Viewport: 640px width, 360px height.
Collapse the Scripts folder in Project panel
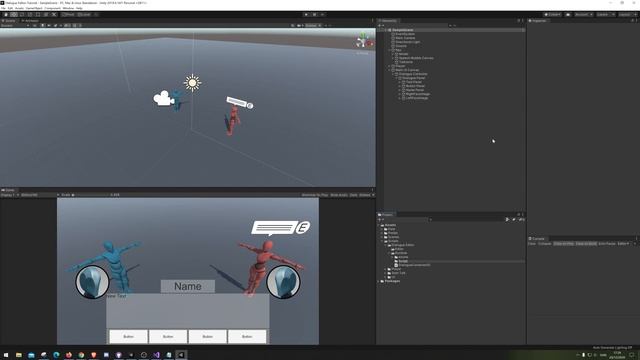[382, 241]
